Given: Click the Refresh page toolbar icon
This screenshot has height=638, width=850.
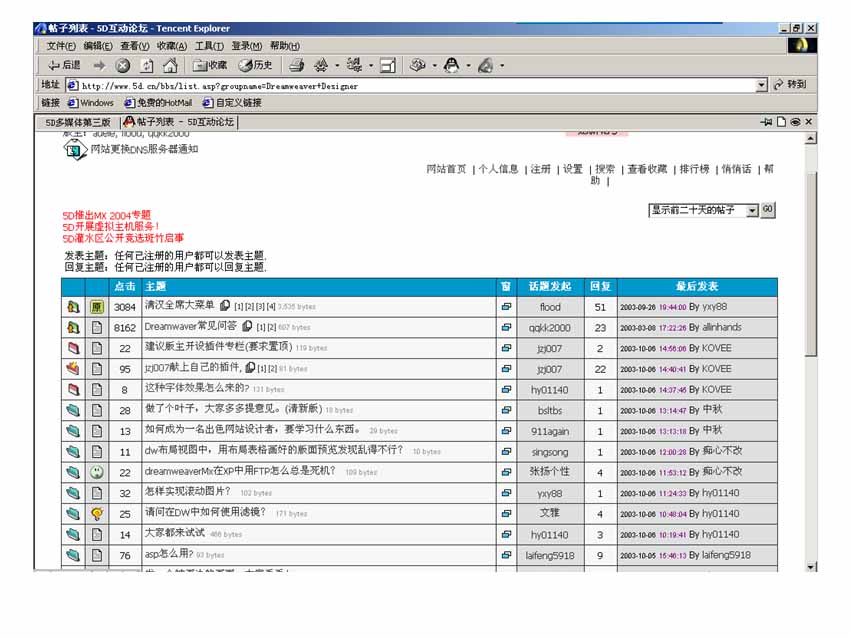Looking at the screenshot, I should (146, 66).
